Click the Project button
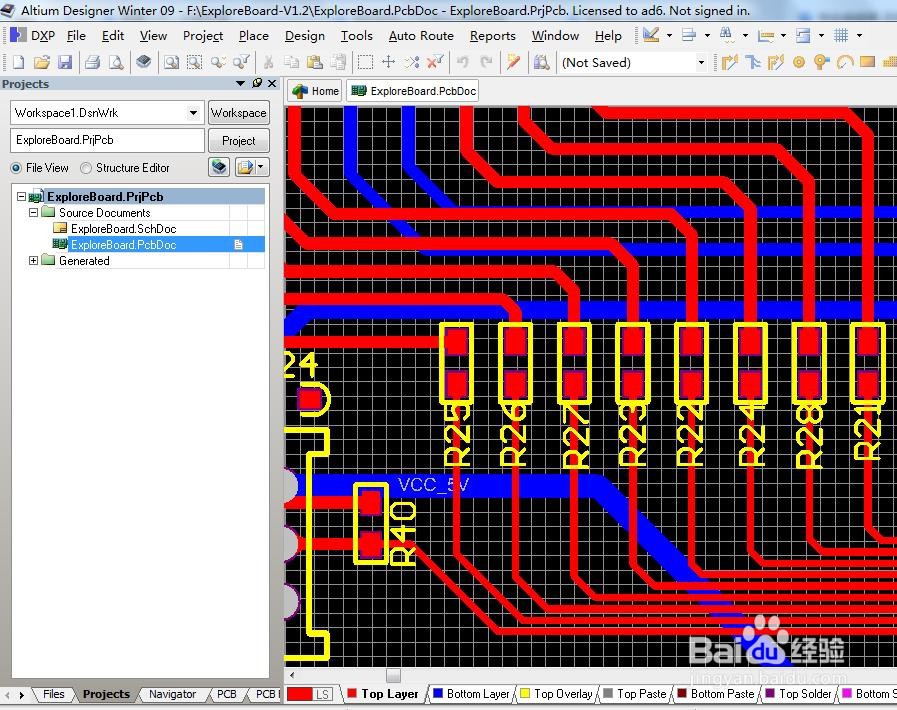 click(239, 141)
